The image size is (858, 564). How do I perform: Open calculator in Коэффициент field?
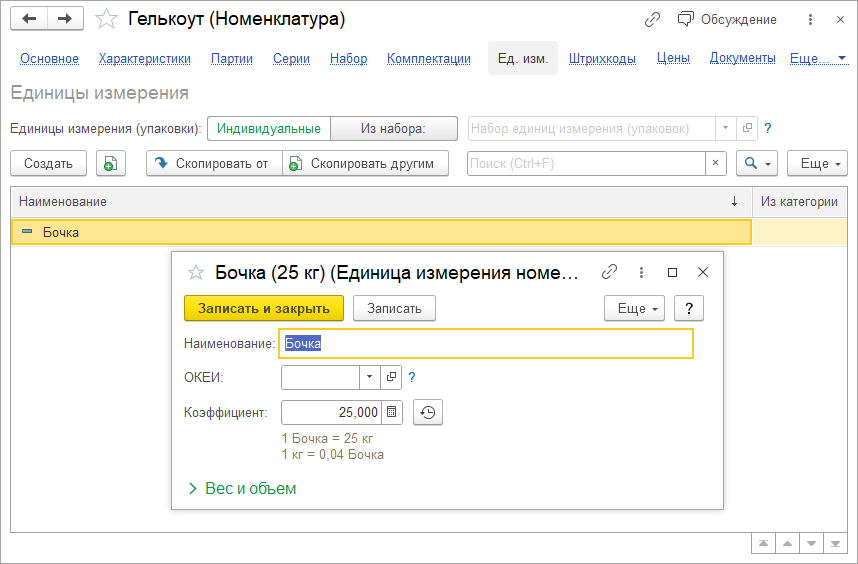pyautogui.click(x=392, y=412)
